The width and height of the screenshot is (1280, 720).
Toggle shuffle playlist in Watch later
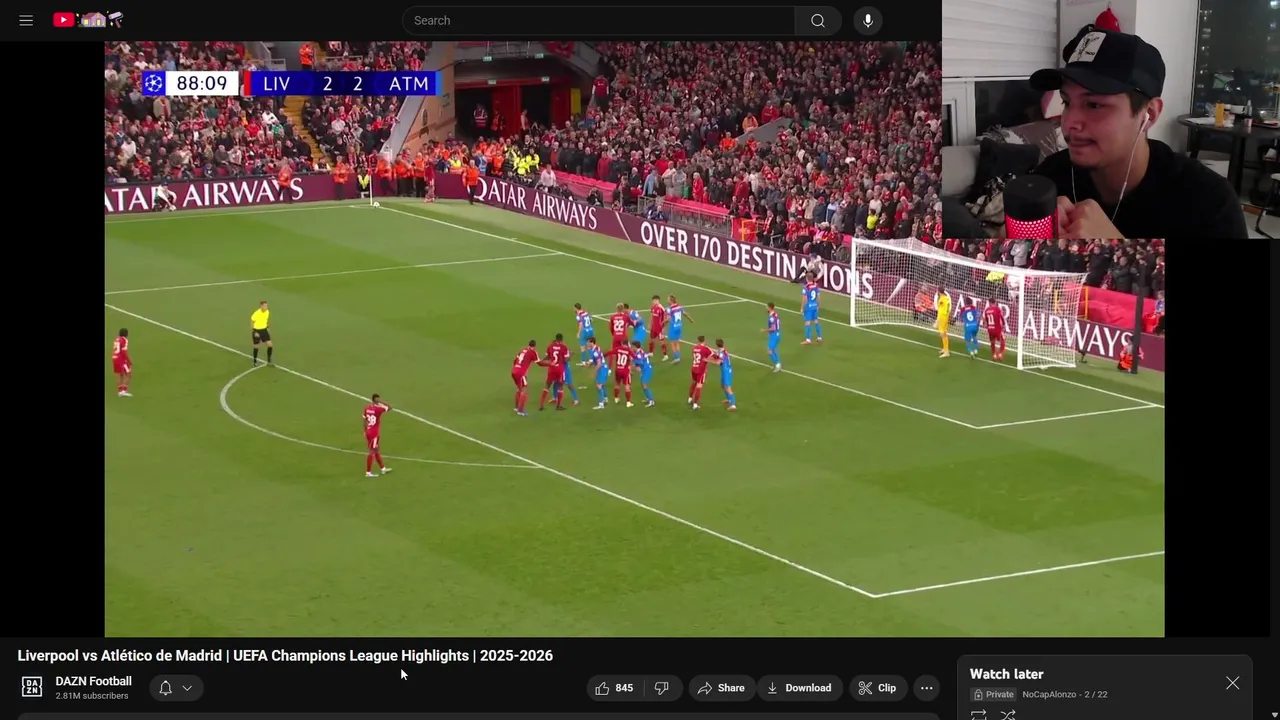pyautogui.click(x=1008, y=714)
